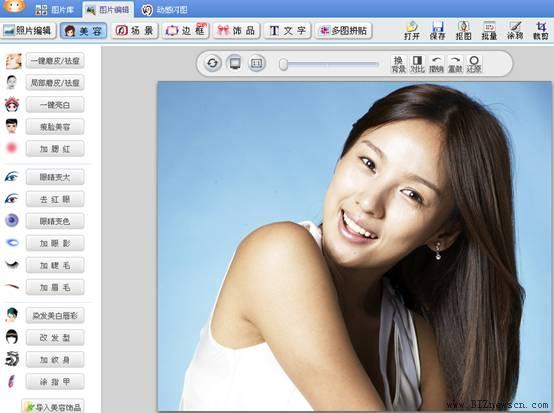
Task: Toggle the 对比 compare view
Action: tap(417, 64)
